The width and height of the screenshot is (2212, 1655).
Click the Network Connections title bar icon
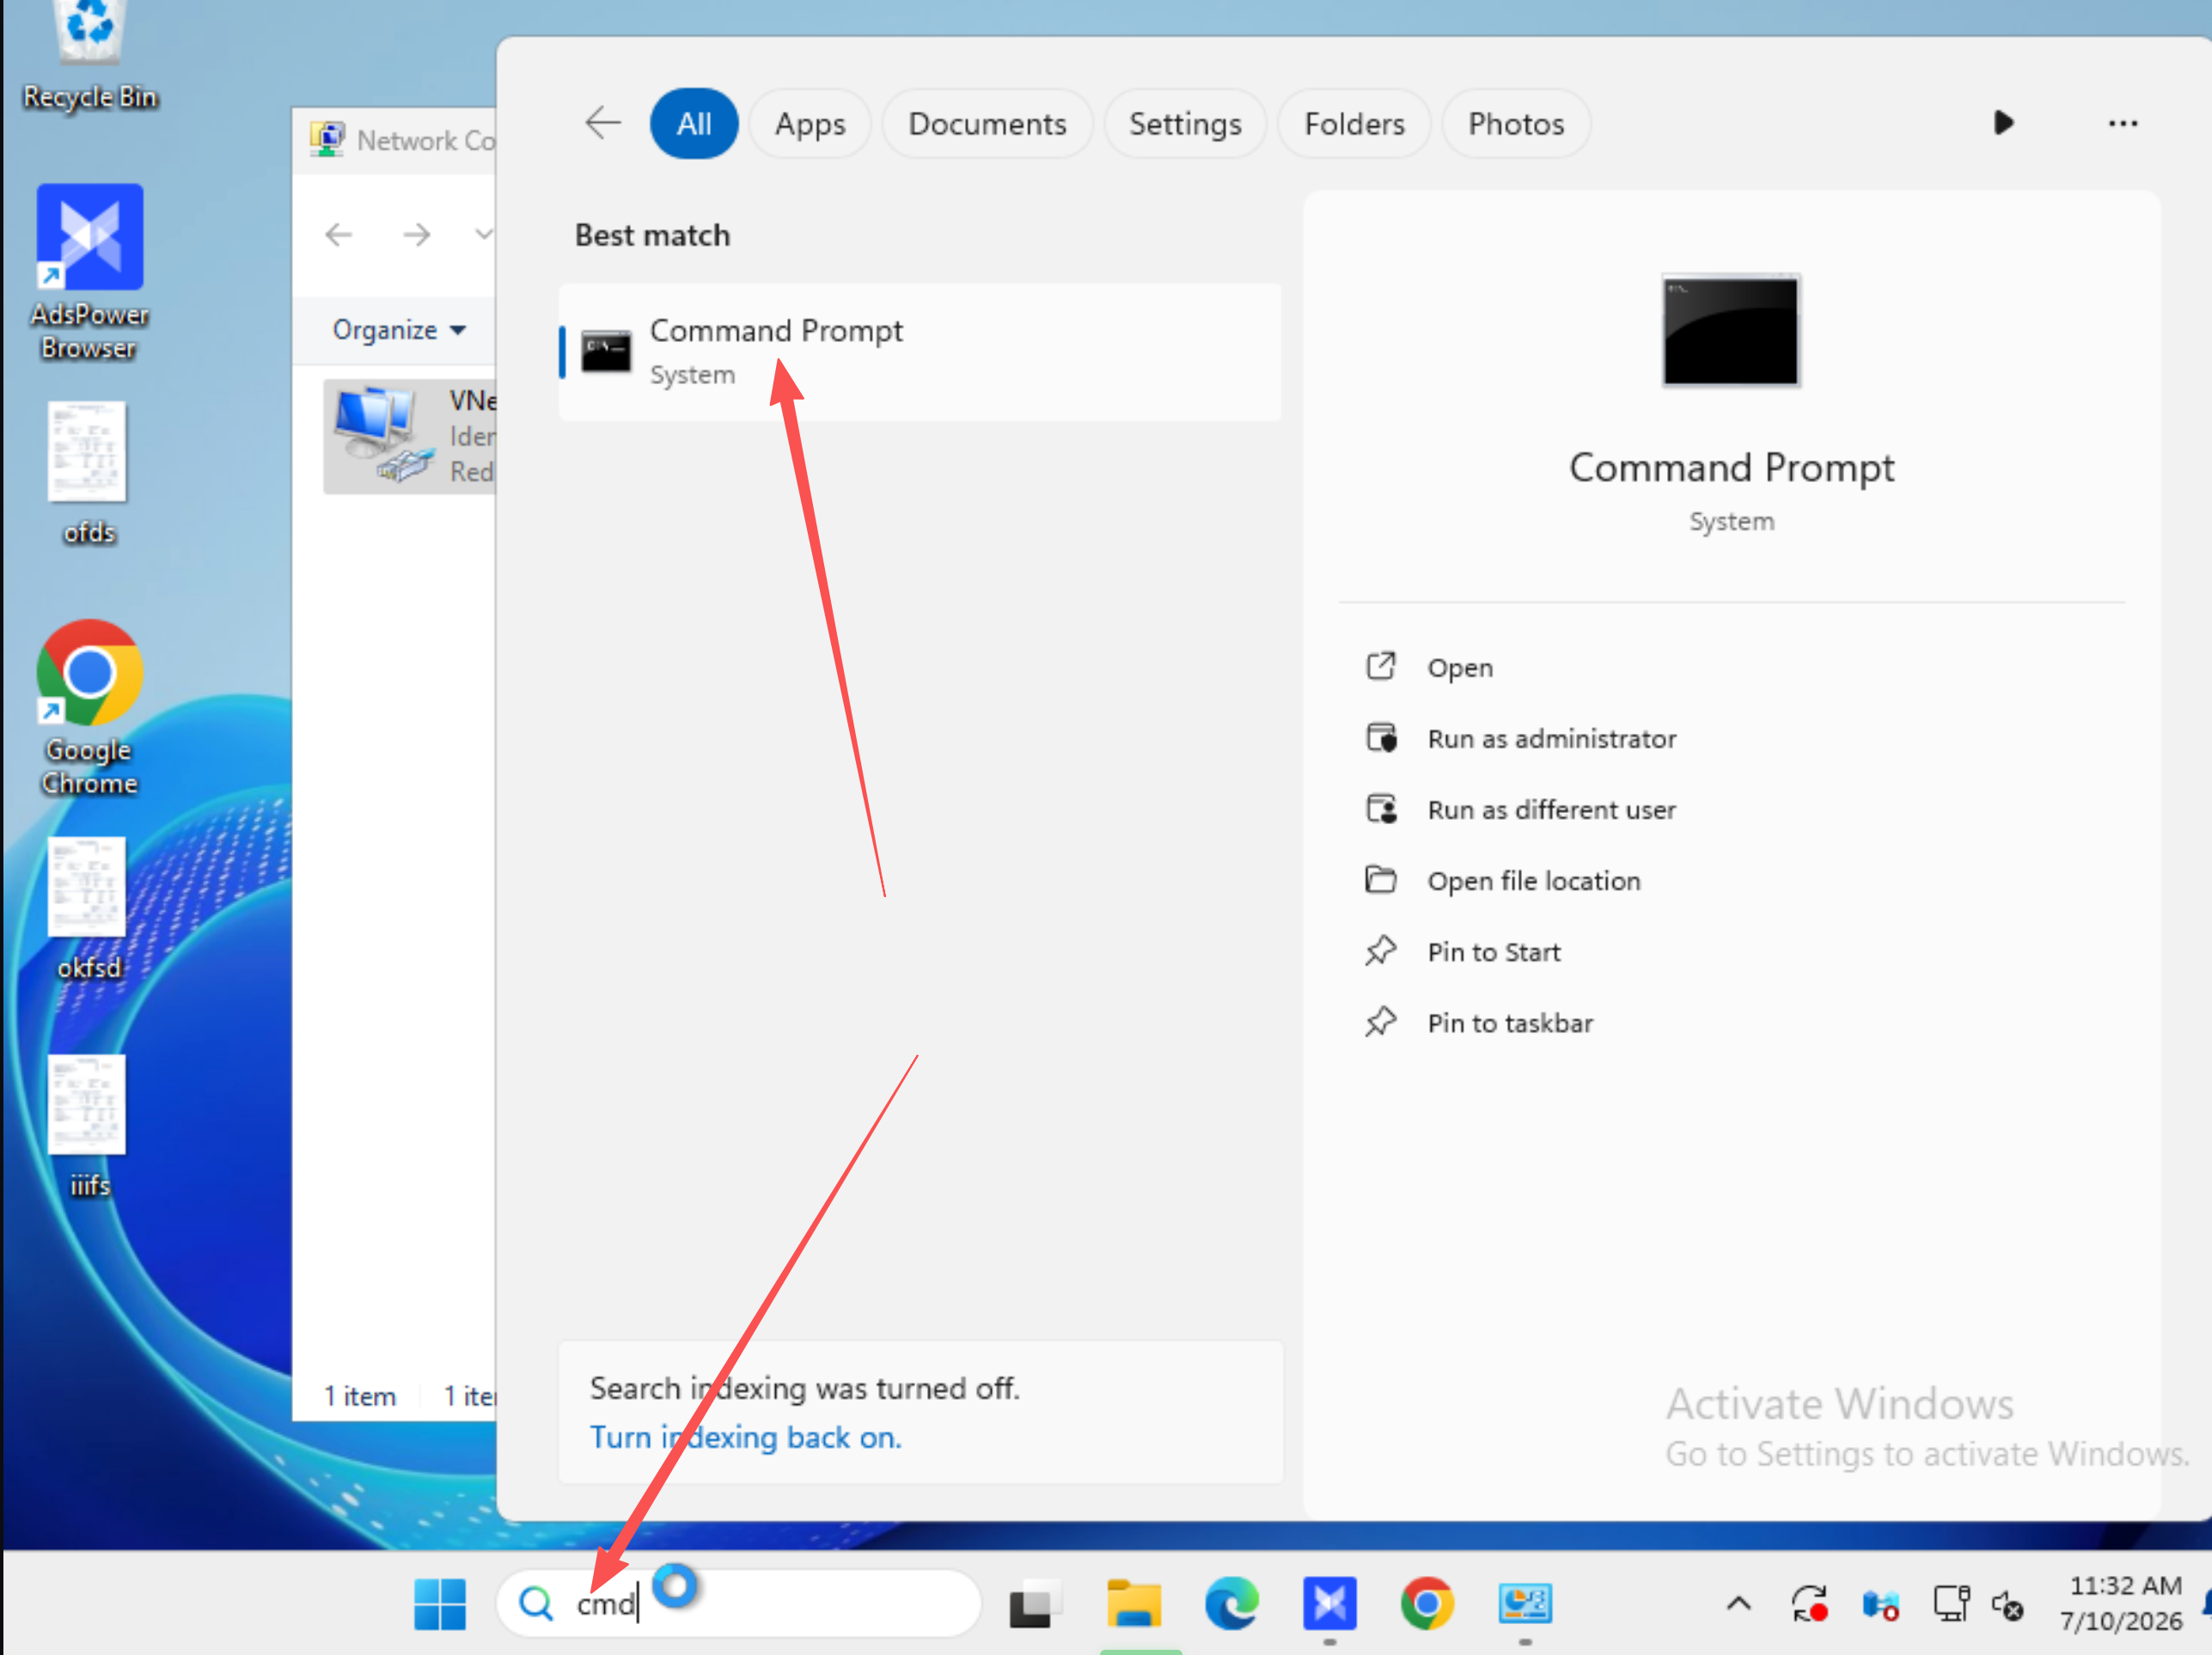(327, 139)
